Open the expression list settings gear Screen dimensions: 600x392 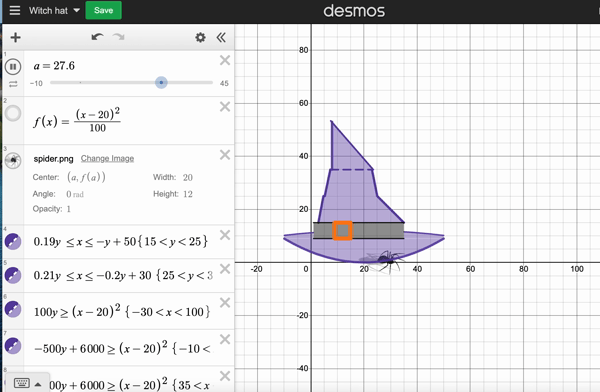200,38
